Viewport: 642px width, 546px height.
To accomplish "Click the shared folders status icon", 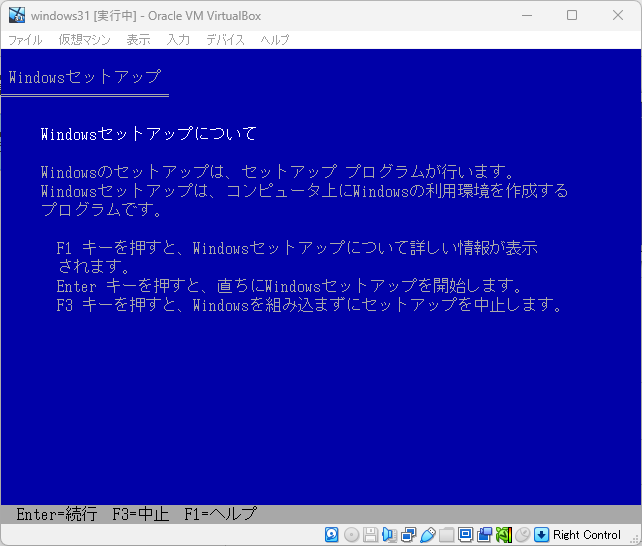I will point(446,535).
